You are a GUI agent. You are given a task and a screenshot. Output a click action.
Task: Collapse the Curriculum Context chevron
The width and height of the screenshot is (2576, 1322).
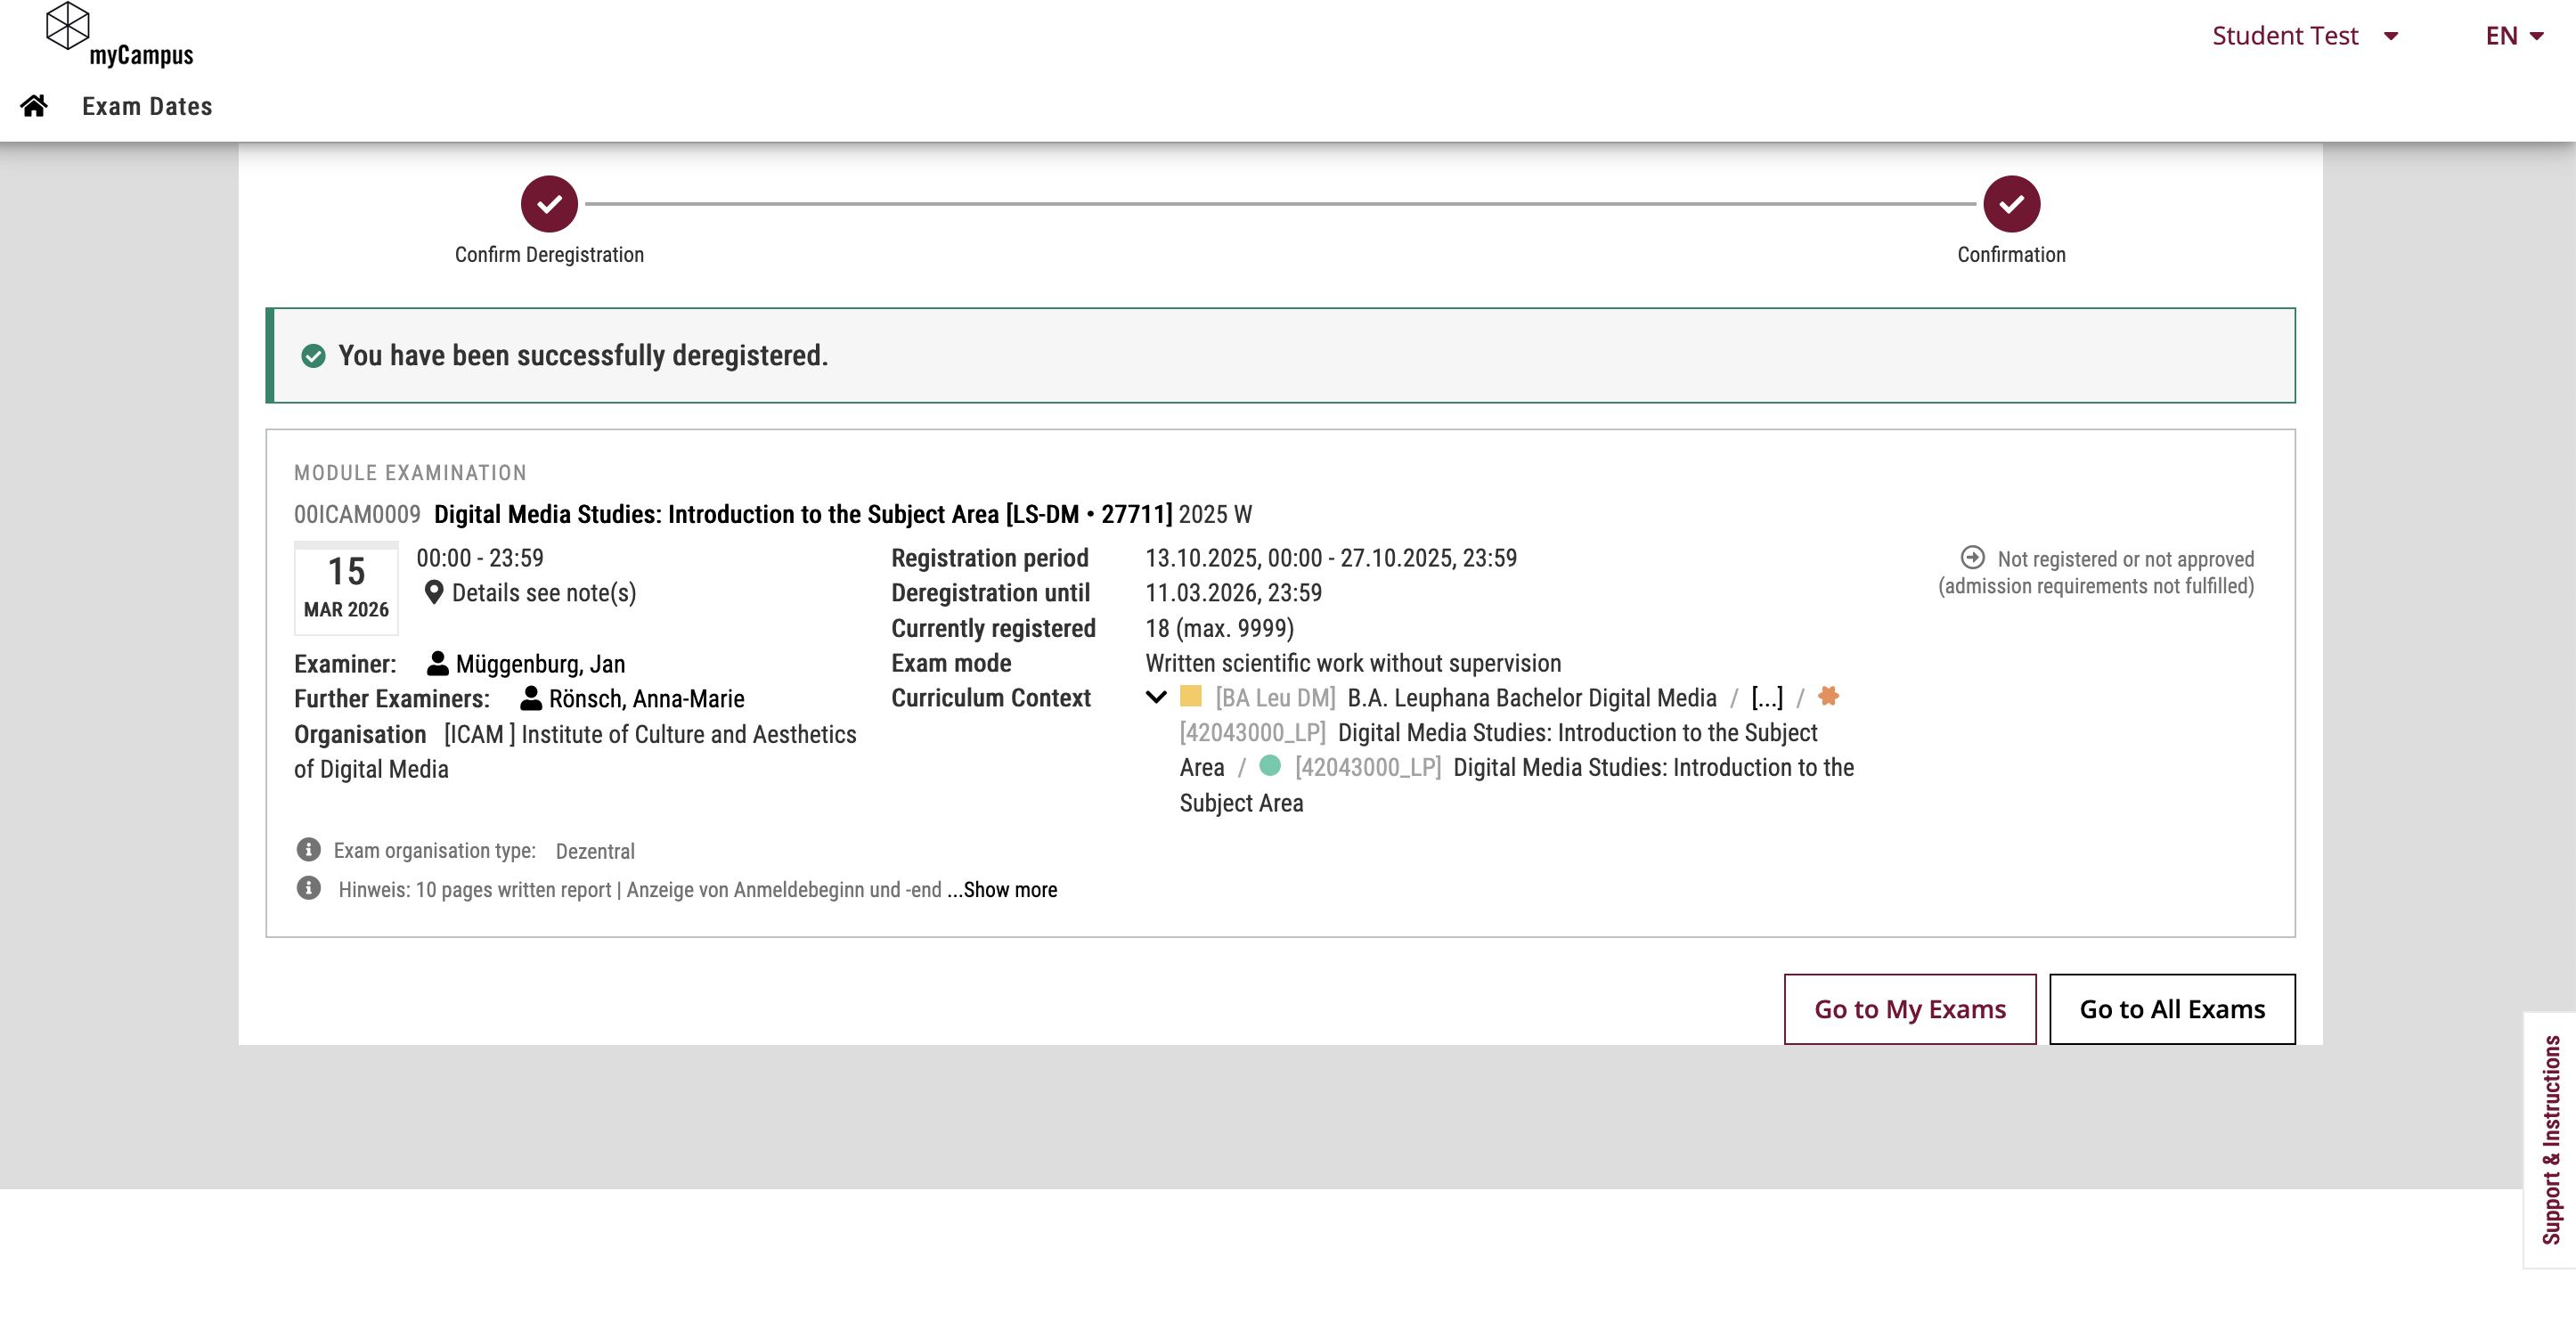[x=1156, y=697]
